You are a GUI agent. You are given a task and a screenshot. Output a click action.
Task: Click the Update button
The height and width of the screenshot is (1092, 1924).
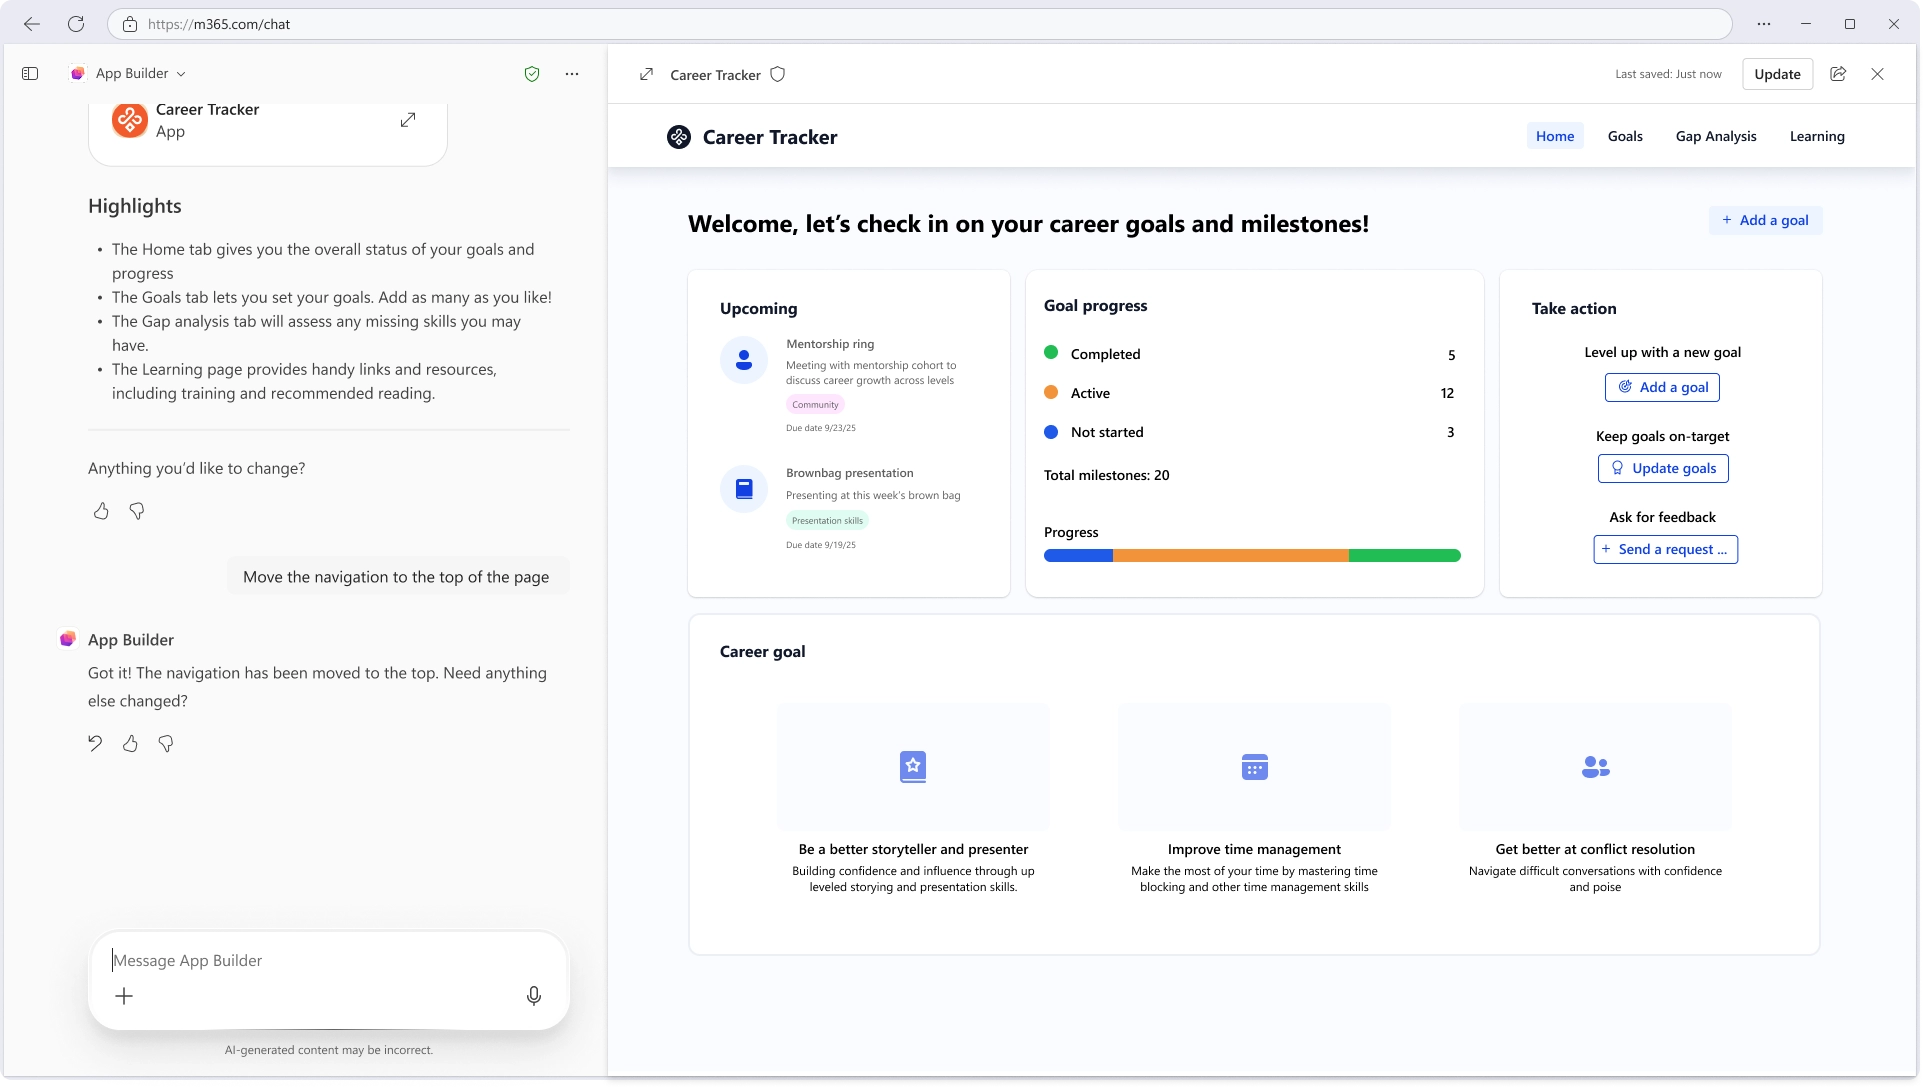(1777, 74)
